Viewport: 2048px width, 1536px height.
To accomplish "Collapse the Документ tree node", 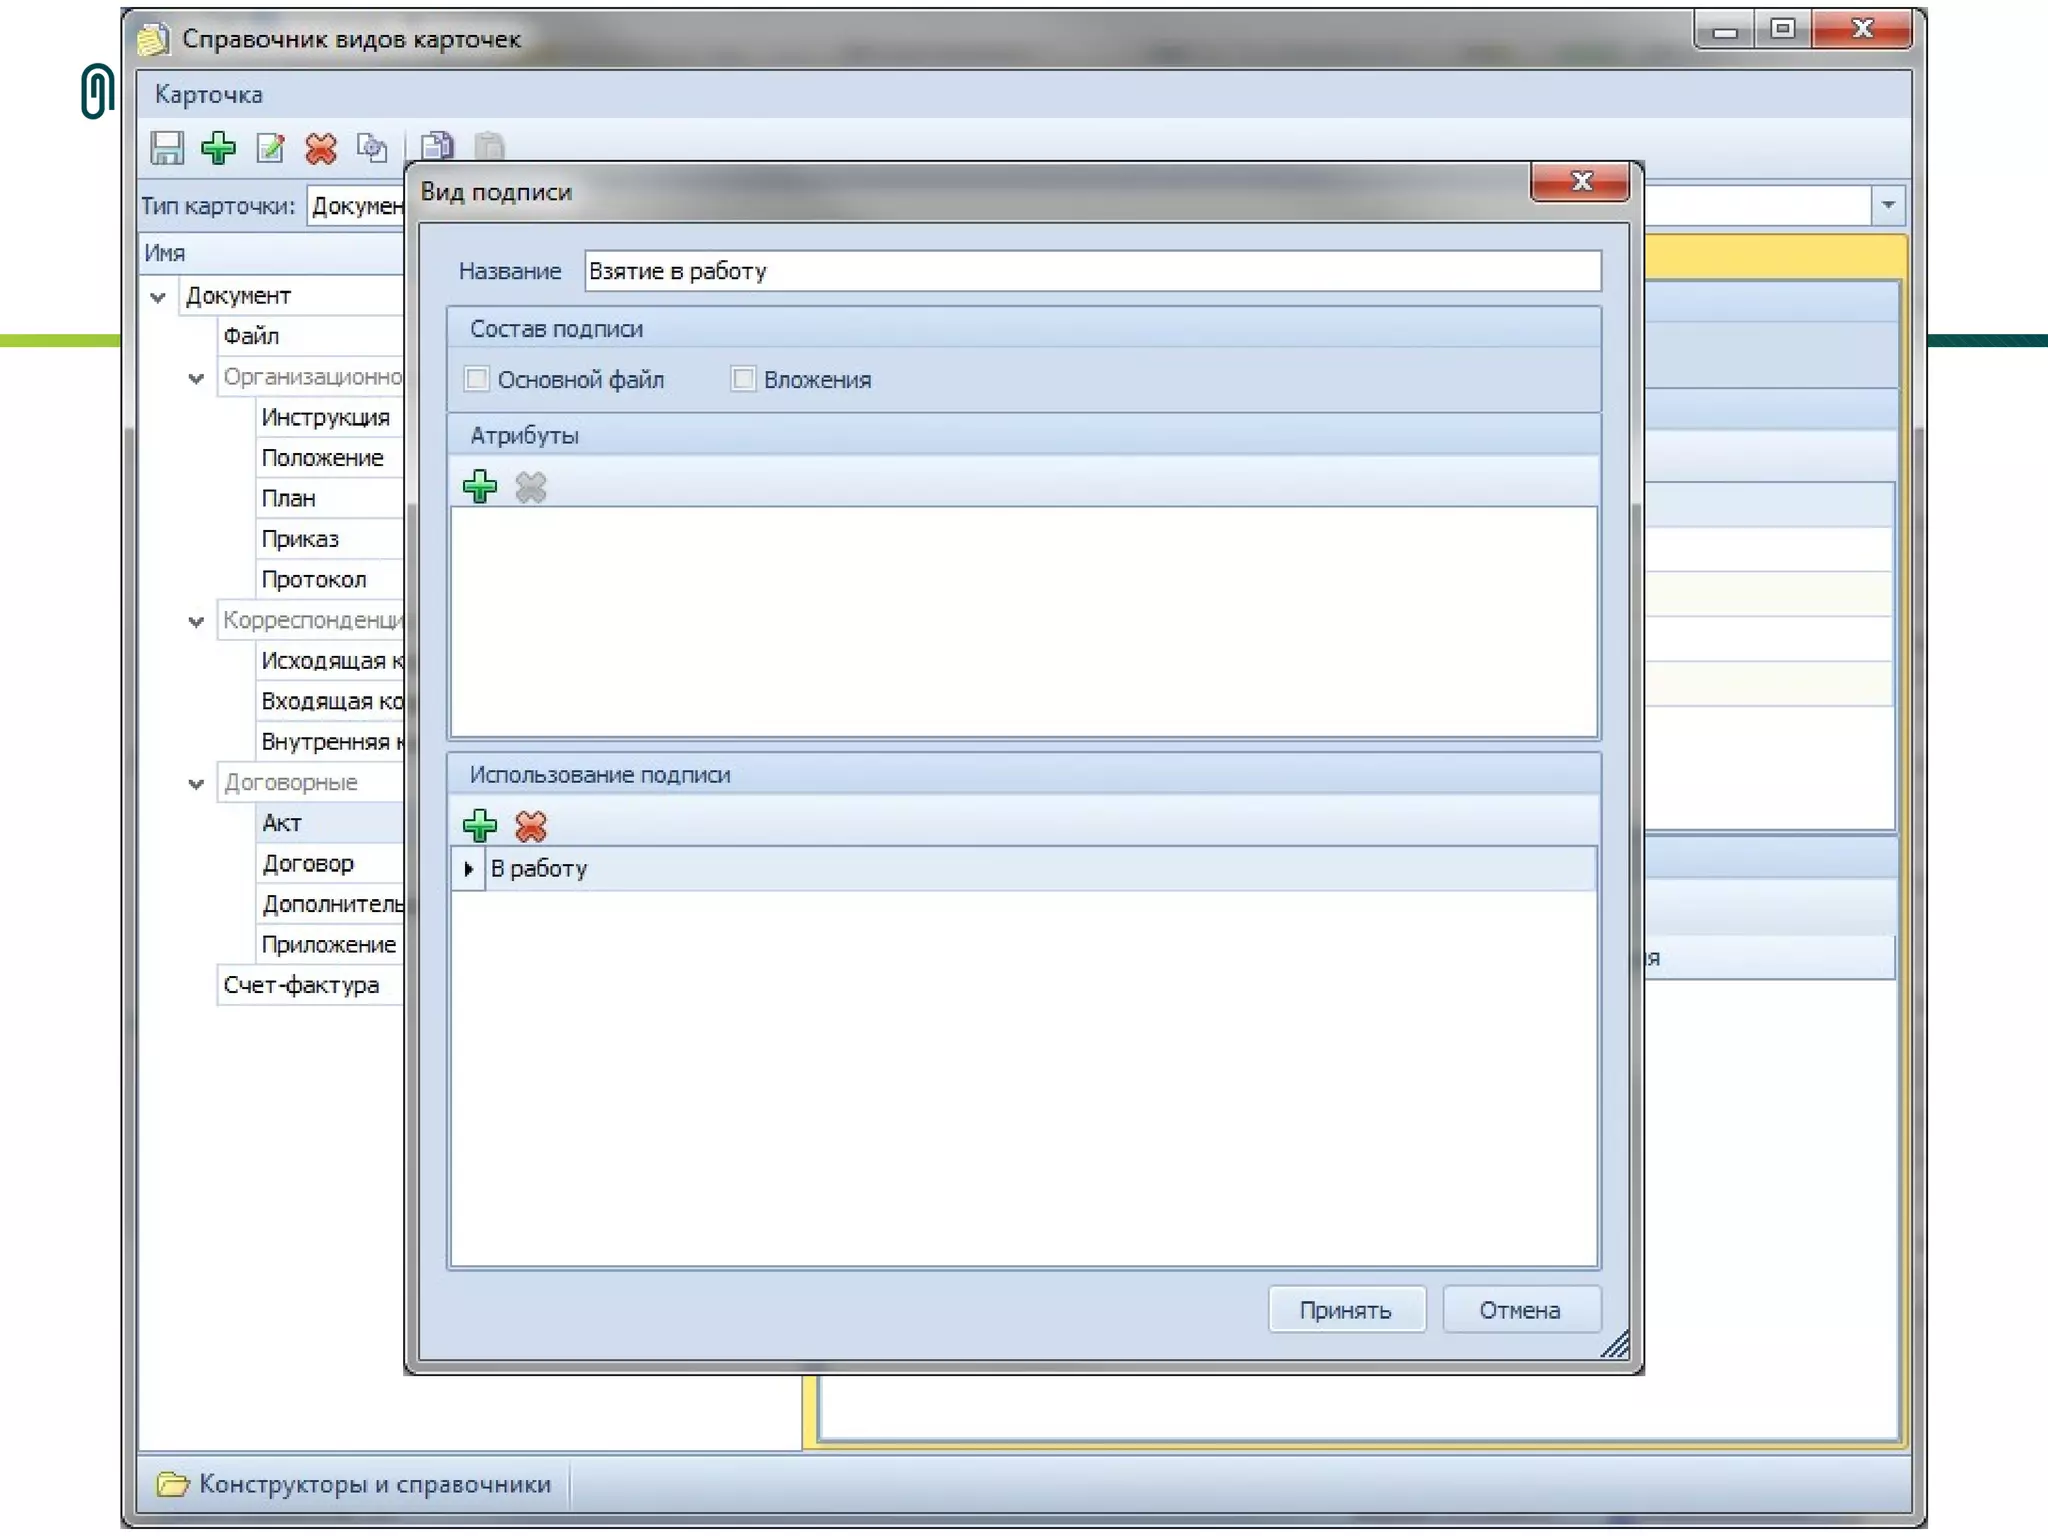I will tap(158, 297).
